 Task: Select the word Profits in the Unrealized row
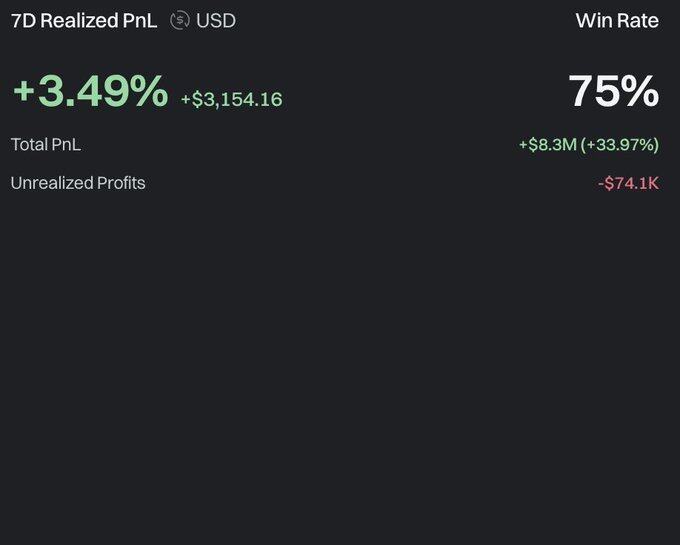[x=121, y=183]
